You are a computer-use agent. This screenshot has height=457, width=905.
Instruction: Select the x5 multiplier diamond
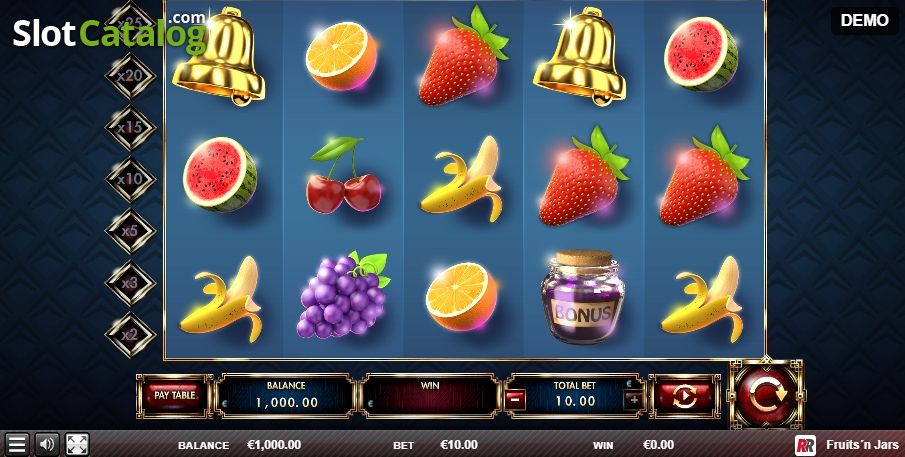(130, 231)
